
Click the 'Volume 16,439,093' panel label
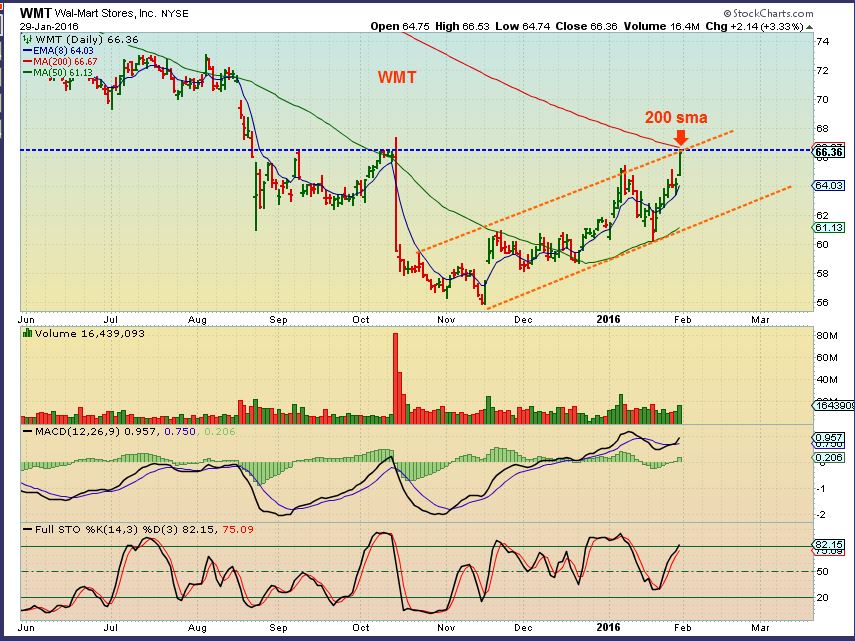pos(89,333)
